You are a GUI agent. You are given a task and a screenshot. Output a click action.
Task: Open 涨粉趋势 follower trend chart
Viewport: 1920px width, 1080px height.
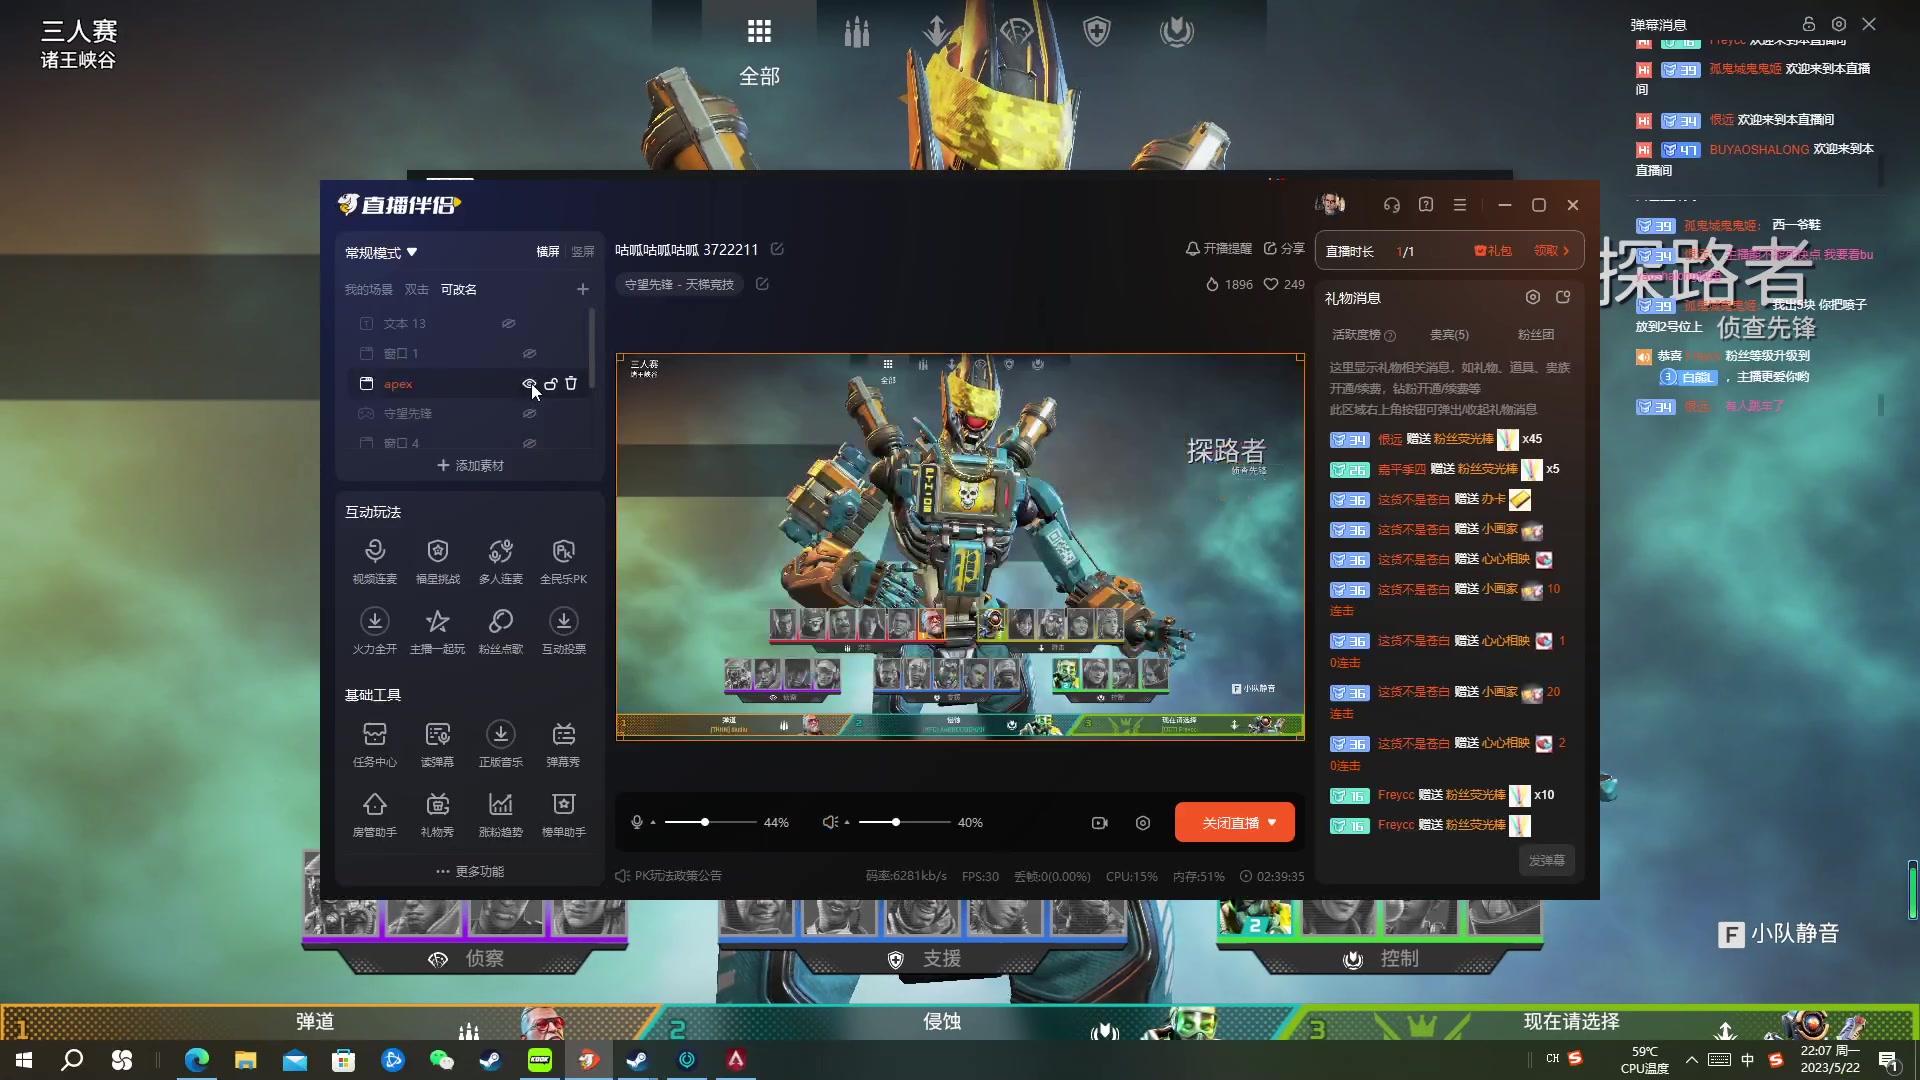[500, 814]
